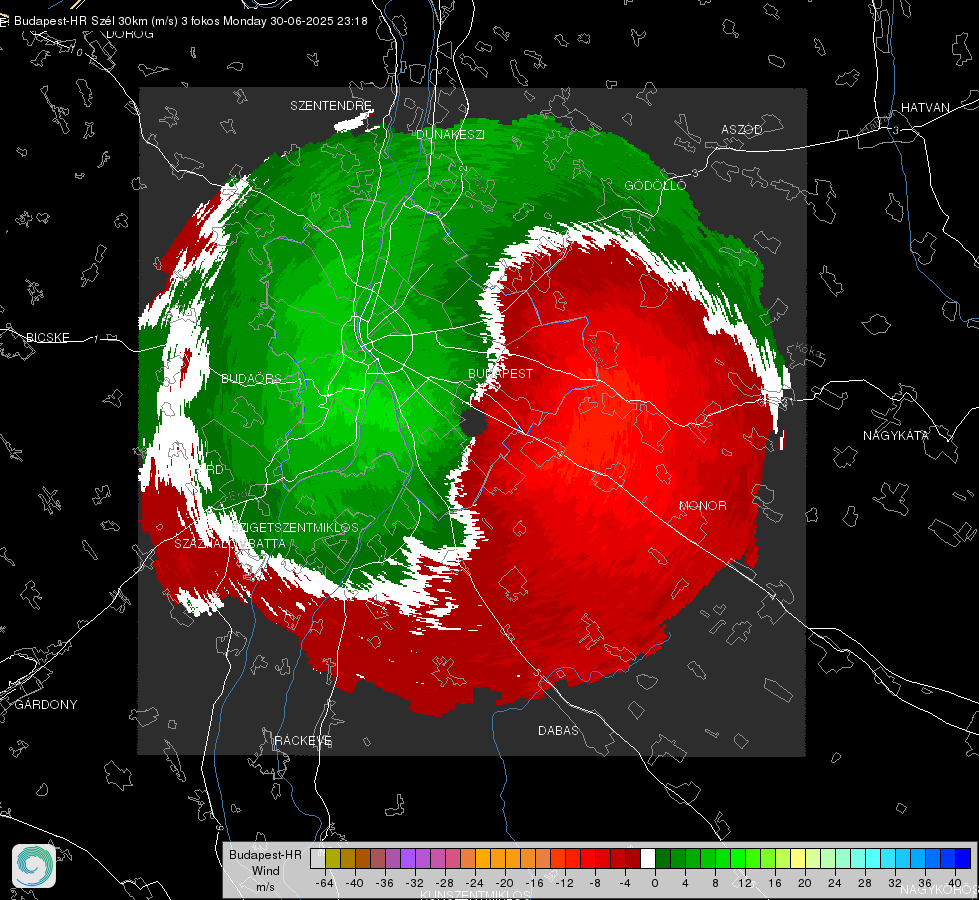The width and height of the screenshot is (979, 900).
Task: Click the GÖDÖLLŐ town label
Action: pyautogui.click(x=655, y=185)
